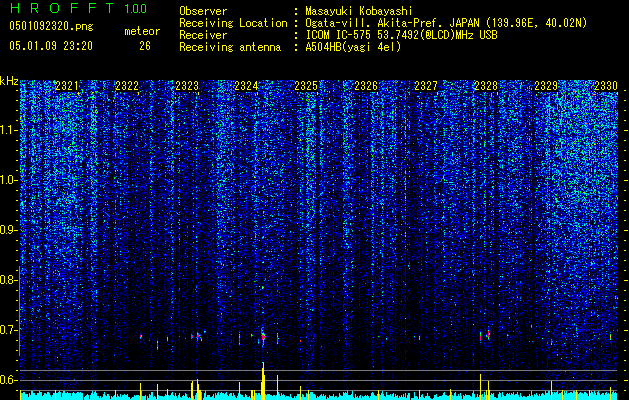Viewport: 629px width, 400px height.
Task: Click the antenna value A504HB(yagi 4el)
Action: pyautogui.click(x=353, y=47)
